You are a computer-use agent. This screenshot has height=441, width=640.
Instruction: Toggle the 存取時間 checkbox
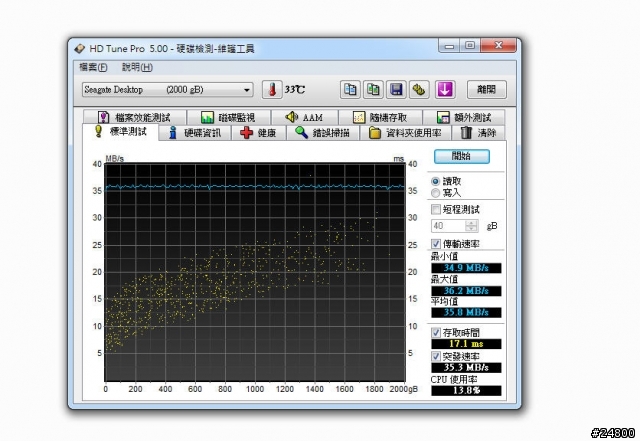(436, 332)
